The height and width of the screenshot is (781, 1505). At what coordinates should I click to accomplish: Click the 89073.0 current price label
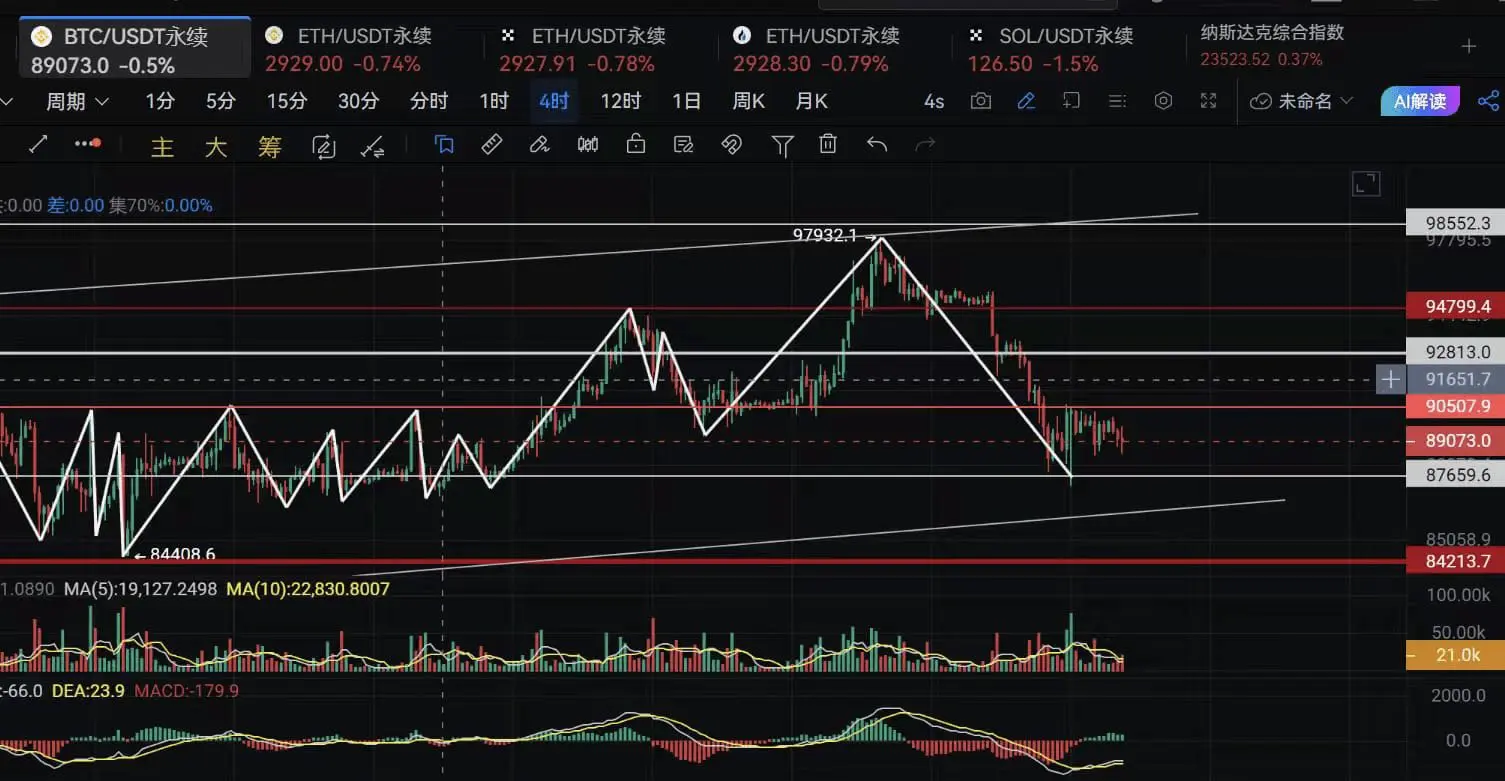[x=1456, y=441]
